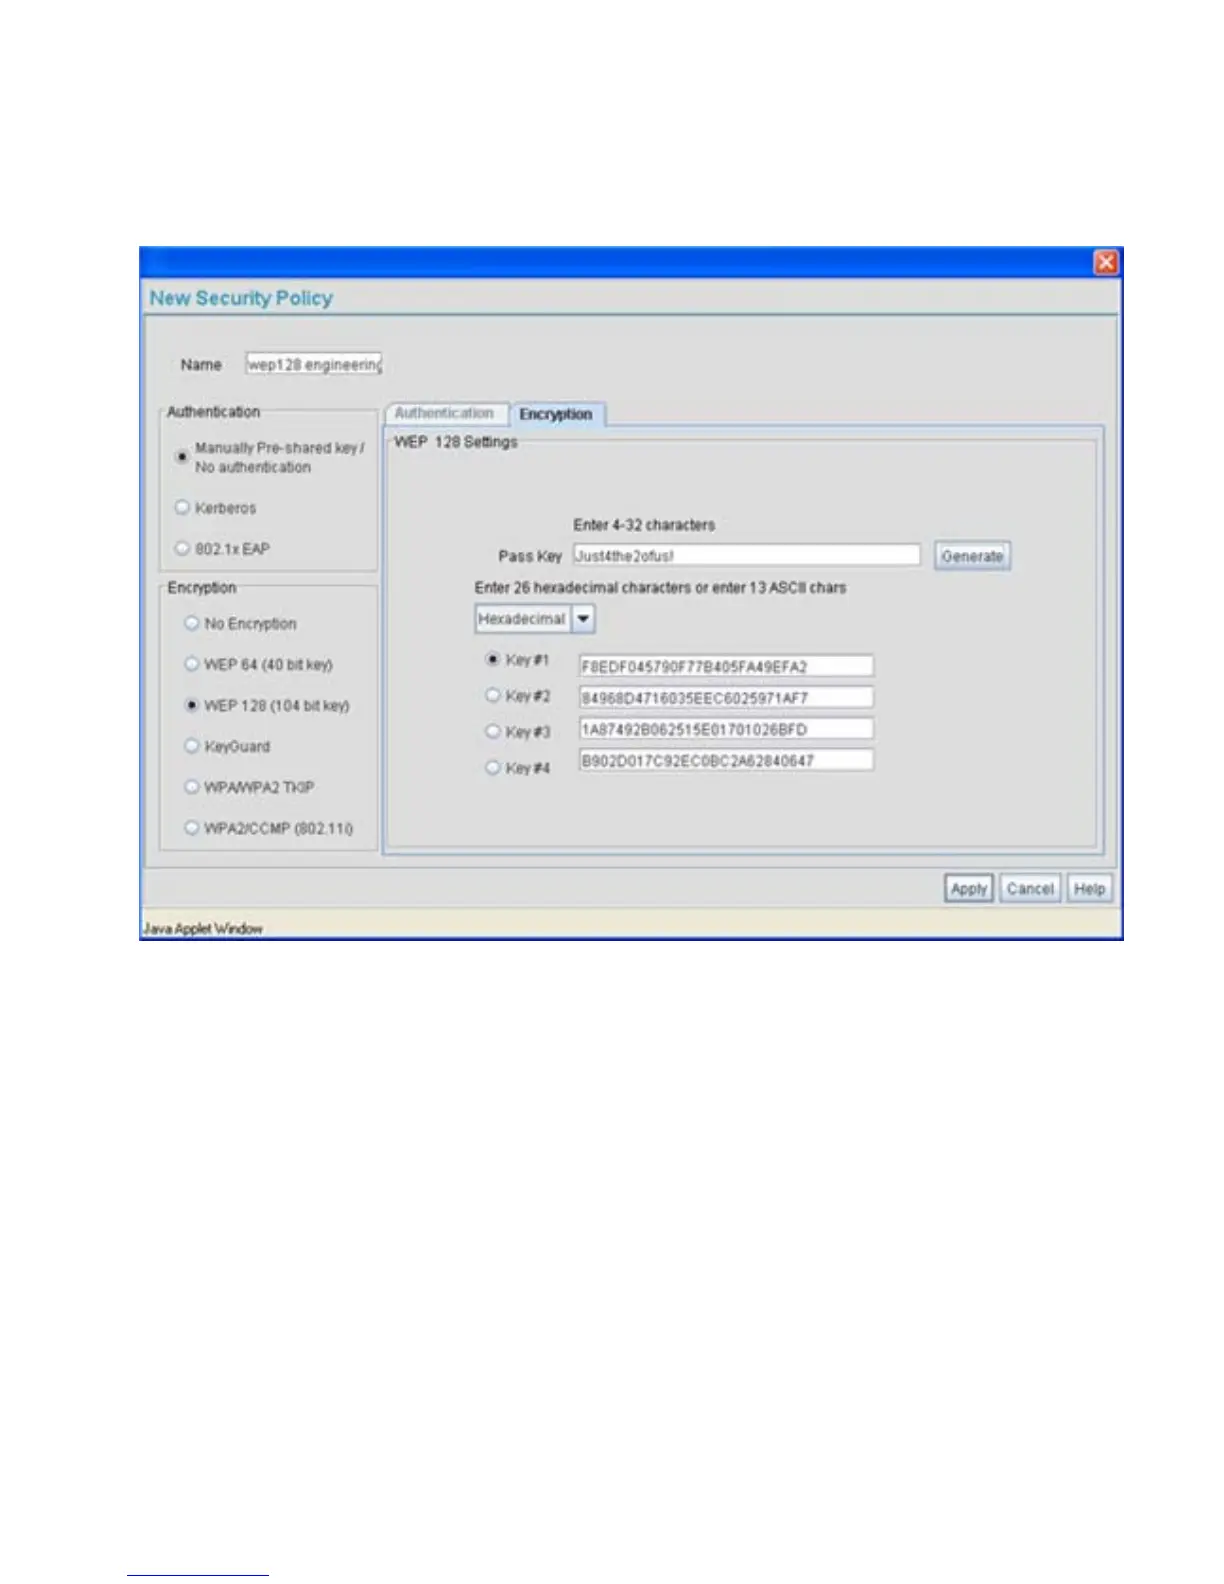The width and height of the screenshot is (1224, 1584).
Task: Select Key #1 radio button
Action: (492, 660)
